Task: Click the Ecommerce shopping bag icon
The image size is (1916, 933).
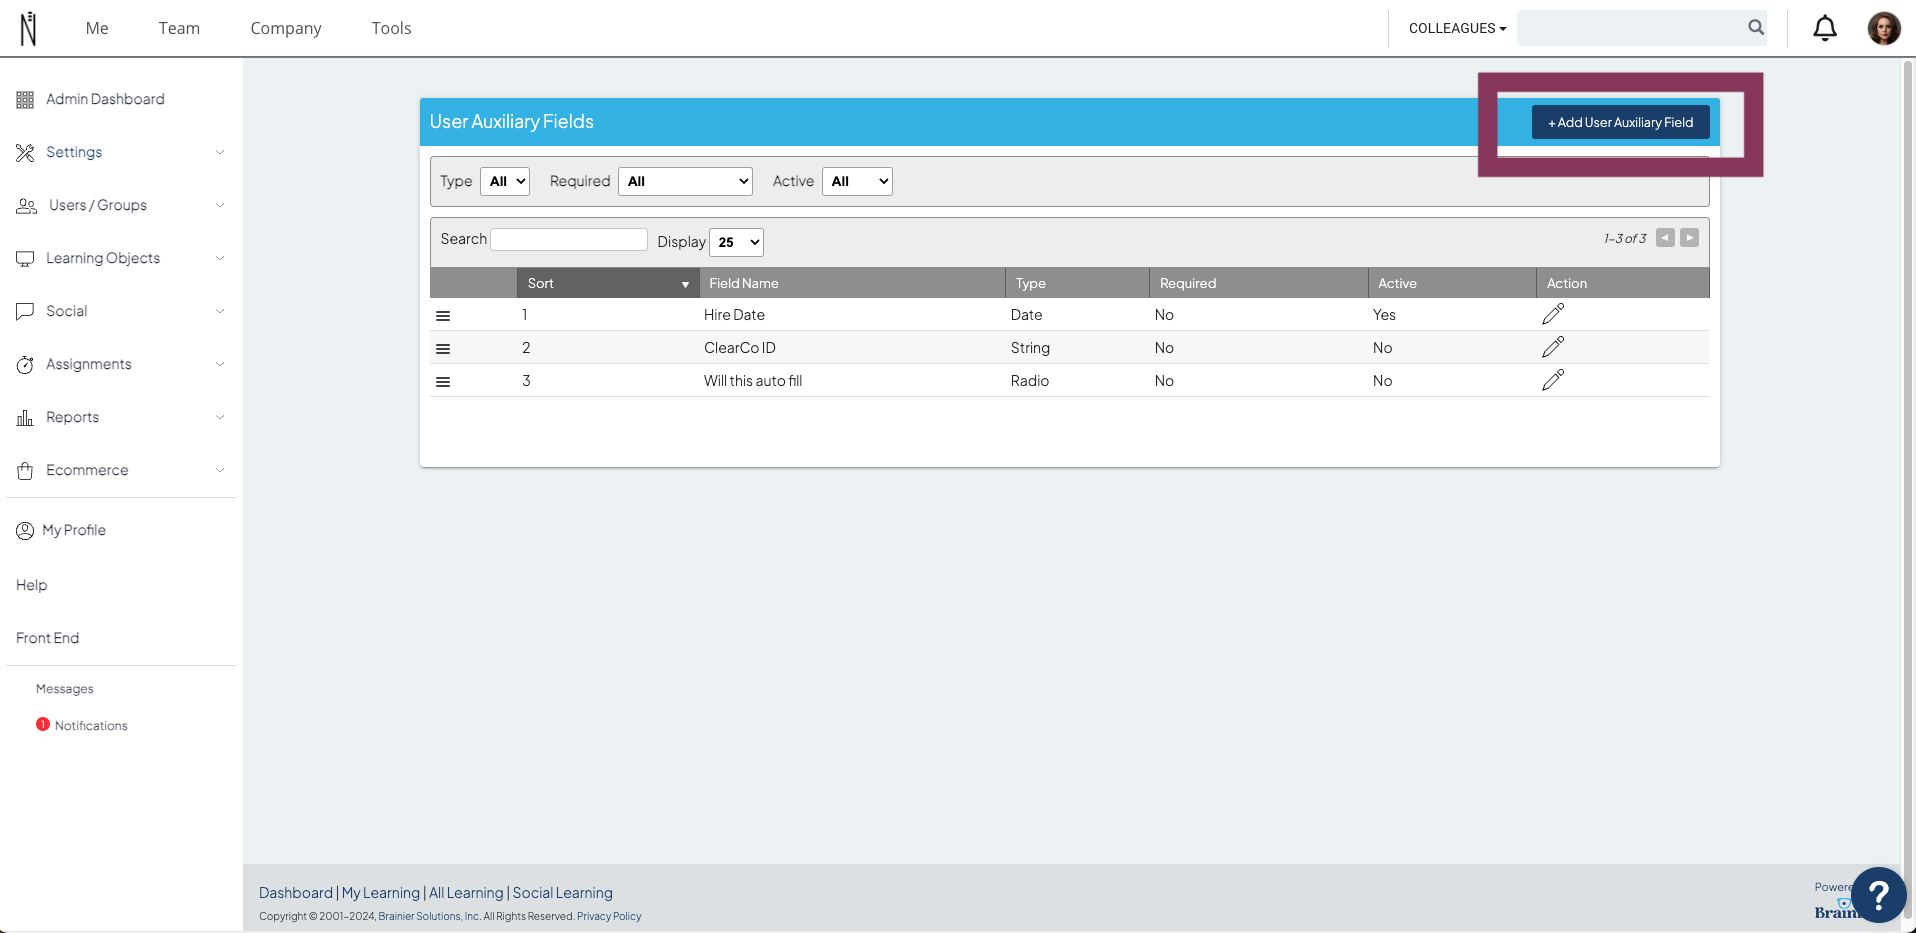Action: tap(25, 471)
